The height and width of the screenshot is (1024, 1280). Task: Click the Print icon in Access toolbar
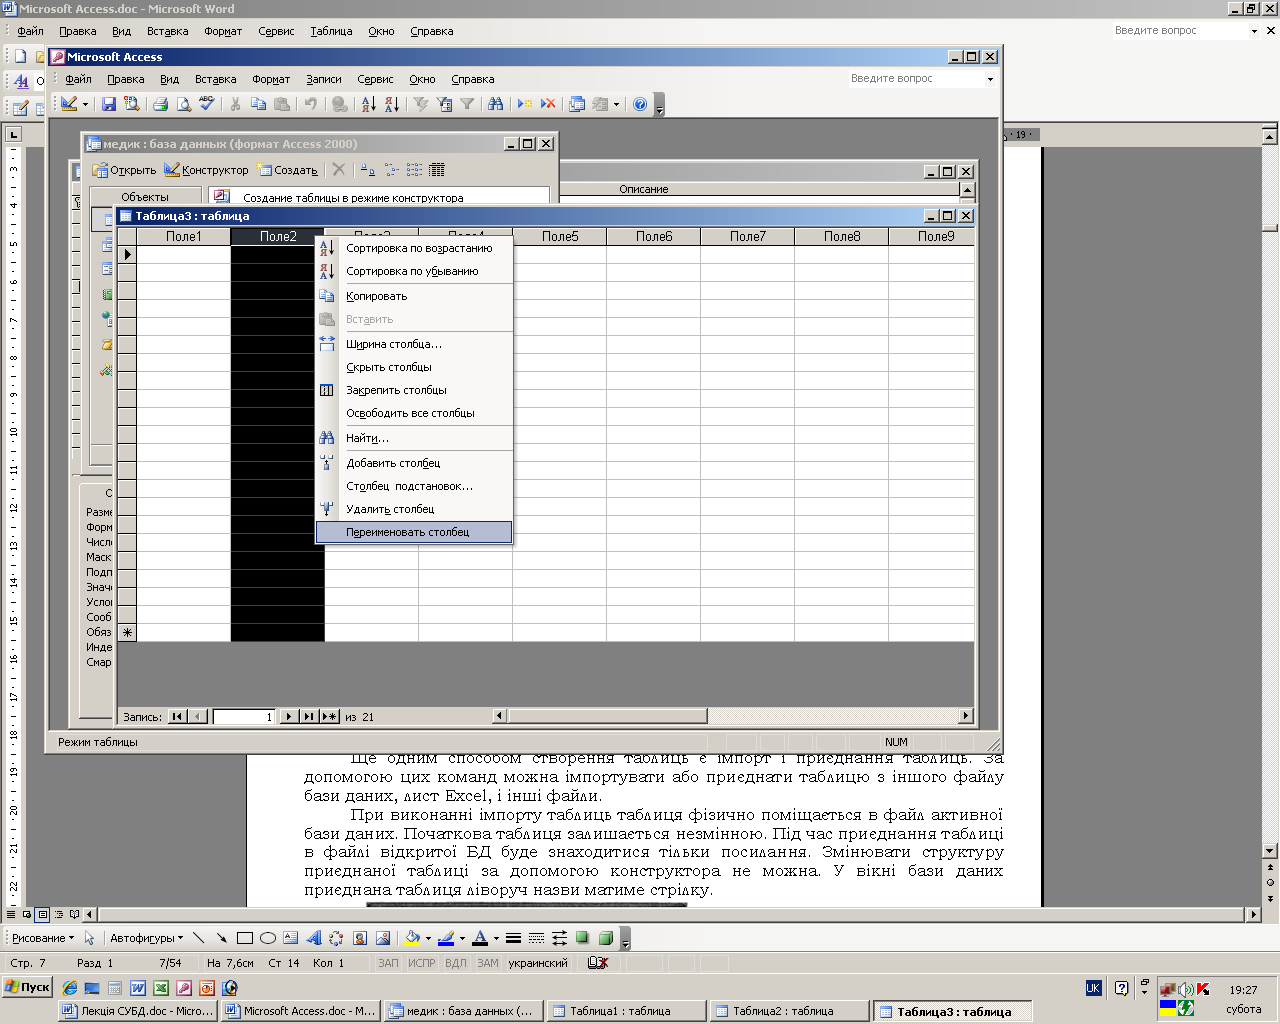[x=160, y=104]
